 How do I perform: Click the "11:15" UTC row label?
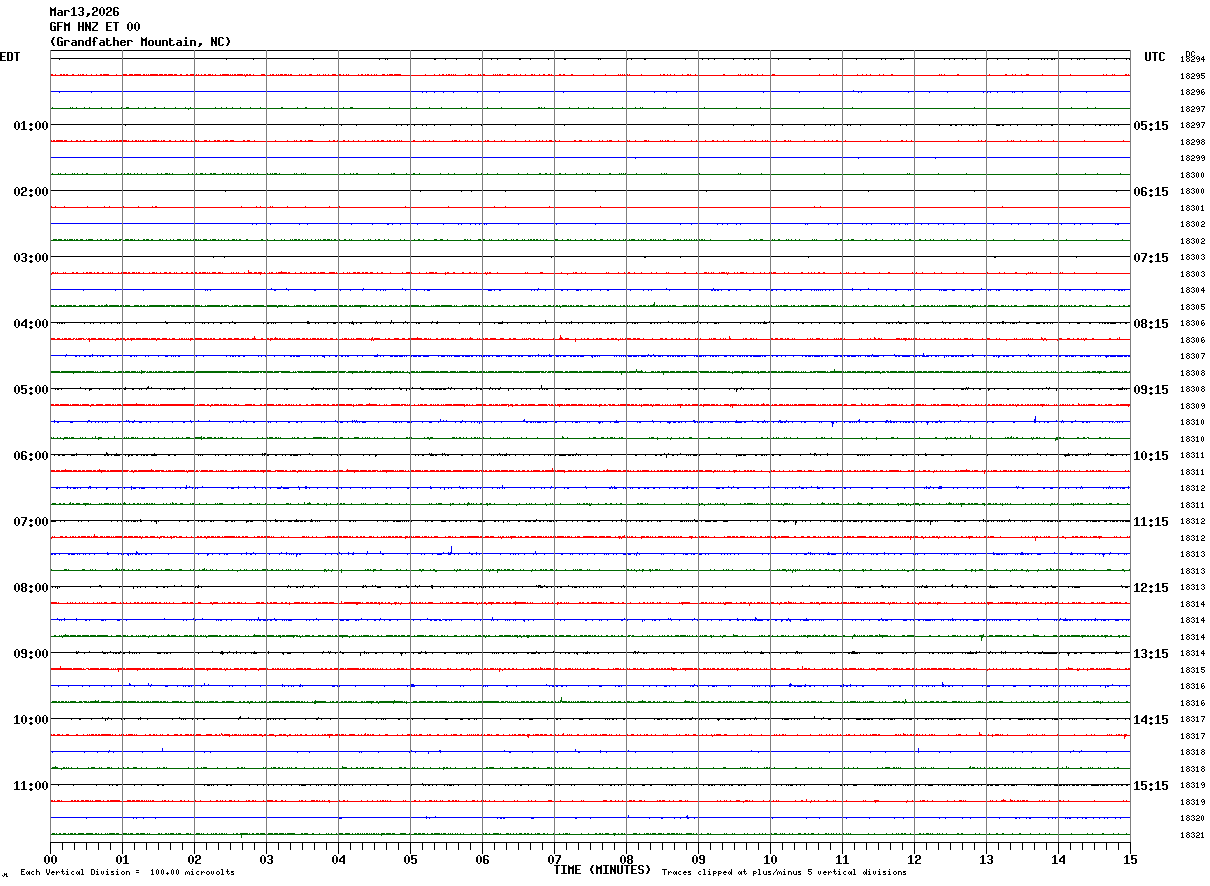[1151, 522]
